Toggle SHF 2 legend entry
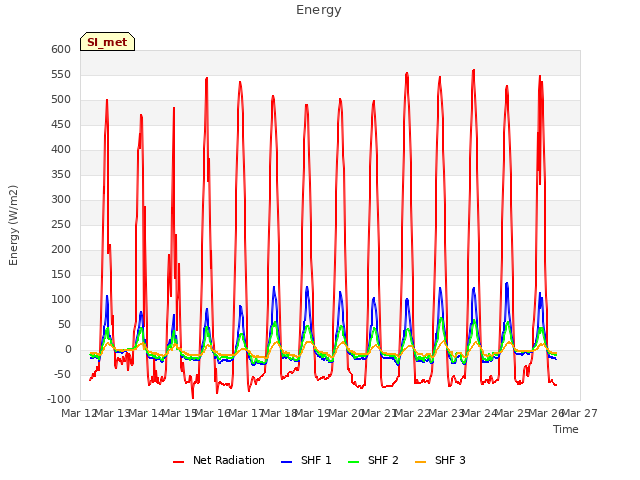 [x=373, y=460]
